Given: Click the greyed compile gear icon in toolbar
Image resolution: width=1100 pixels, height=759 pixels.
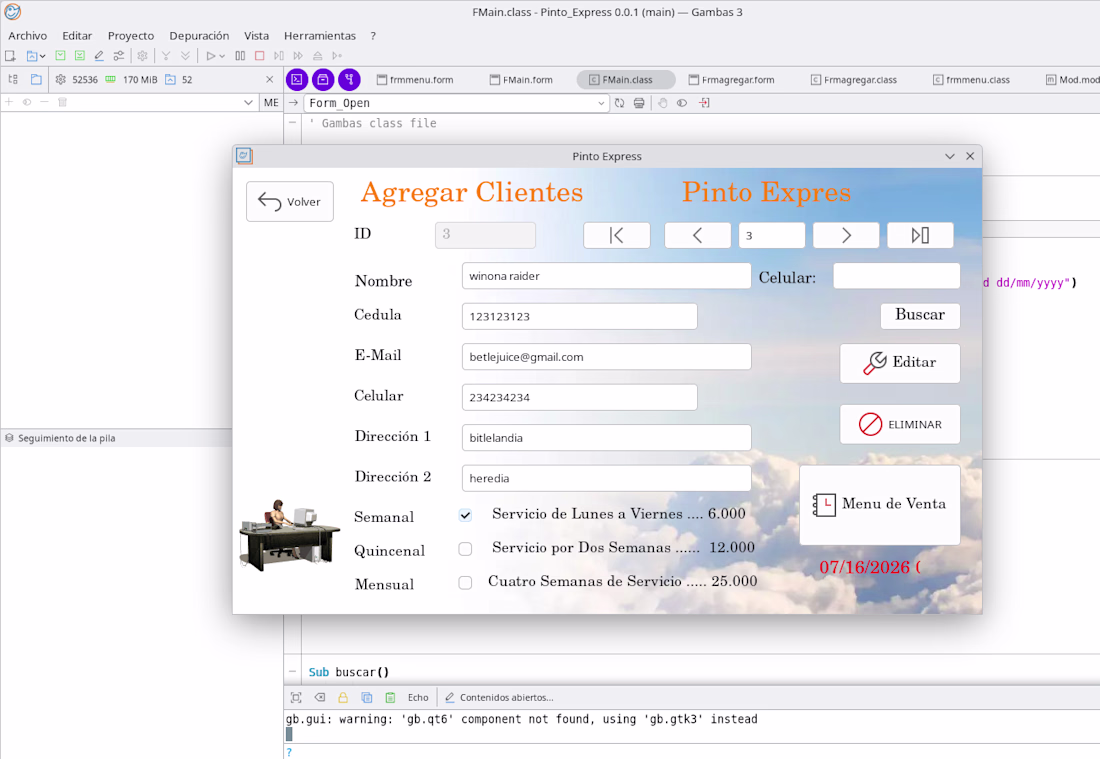Looking at the screenshot, I should tap(142, 55).
